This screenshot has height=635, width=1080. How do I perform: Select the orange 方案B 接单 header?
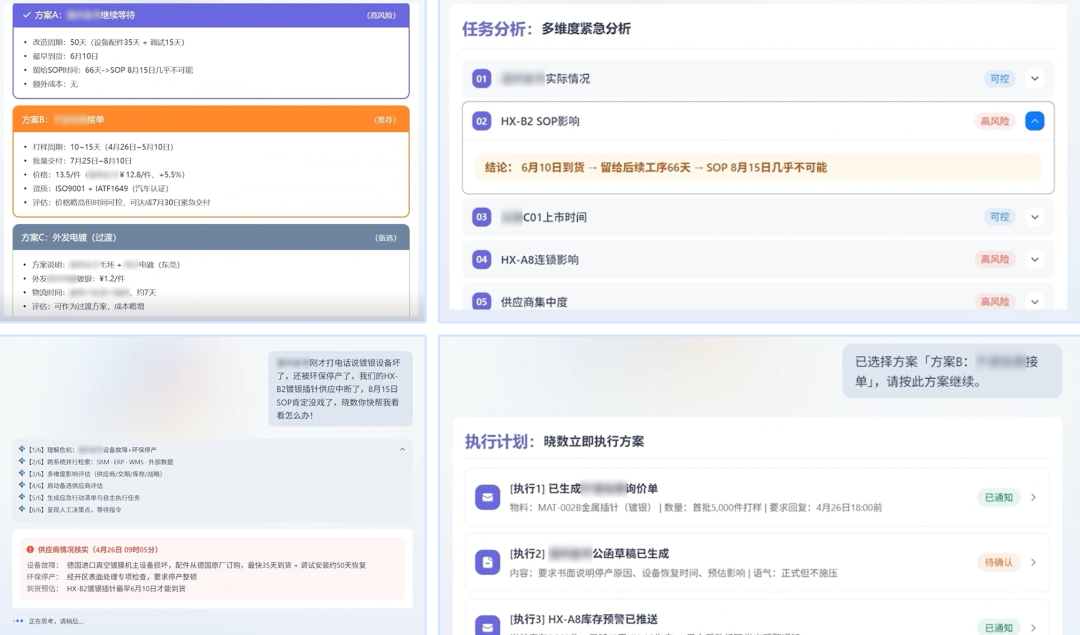211,119
